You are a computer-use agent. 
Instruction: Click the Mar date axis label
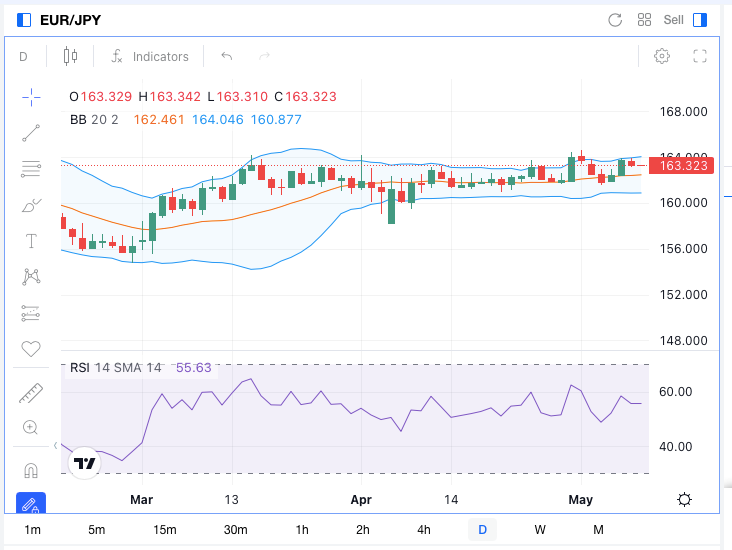tap(141, 500)
